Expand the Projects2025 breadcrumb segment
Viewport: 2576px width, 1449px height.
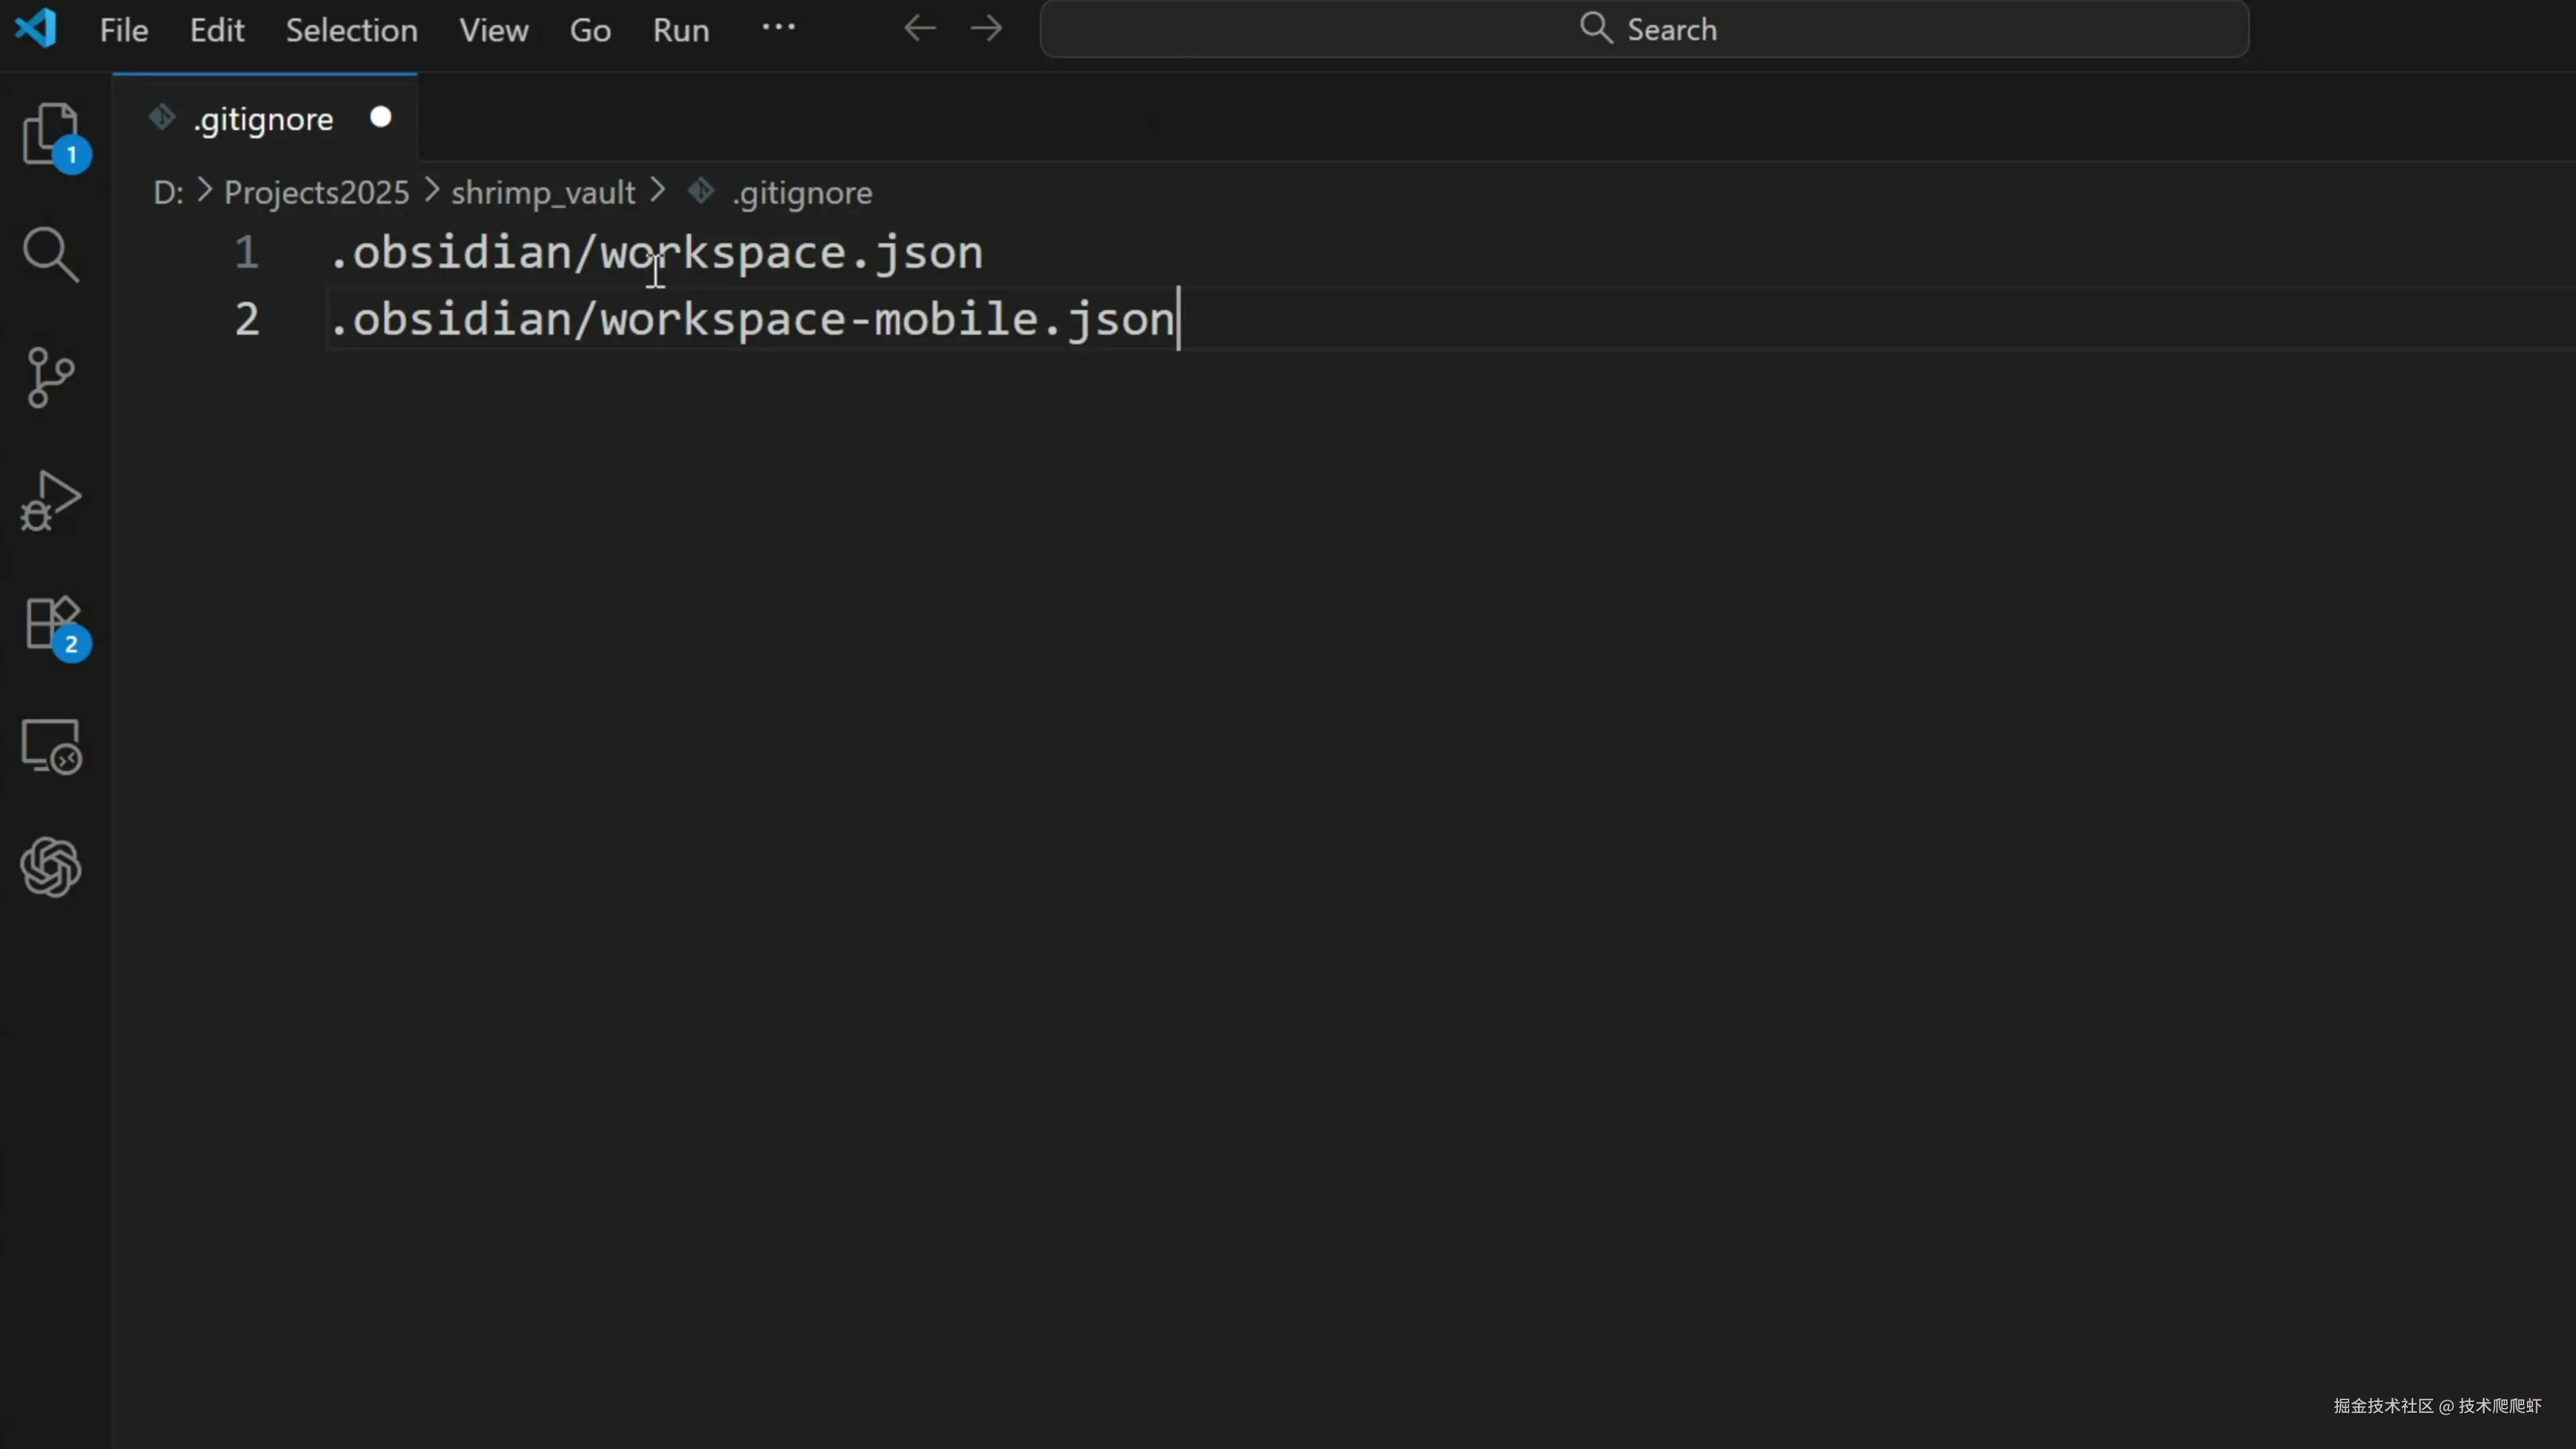[316, 192]
